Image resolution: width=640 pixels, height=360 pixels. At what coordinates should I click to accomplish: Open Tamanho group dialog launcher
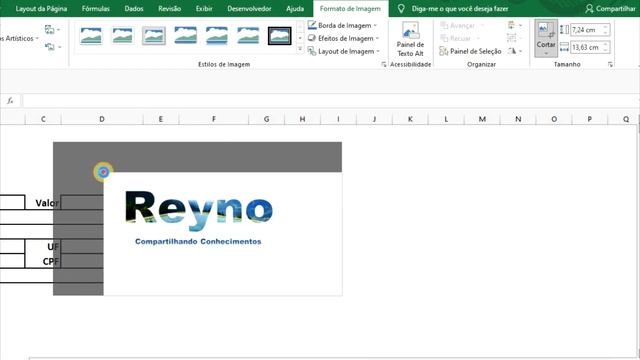610,64
